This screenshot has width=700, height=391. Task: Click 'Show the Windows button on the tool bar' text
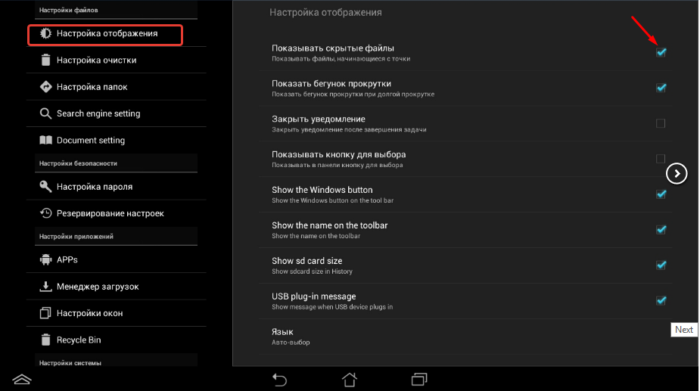(333, 200)
